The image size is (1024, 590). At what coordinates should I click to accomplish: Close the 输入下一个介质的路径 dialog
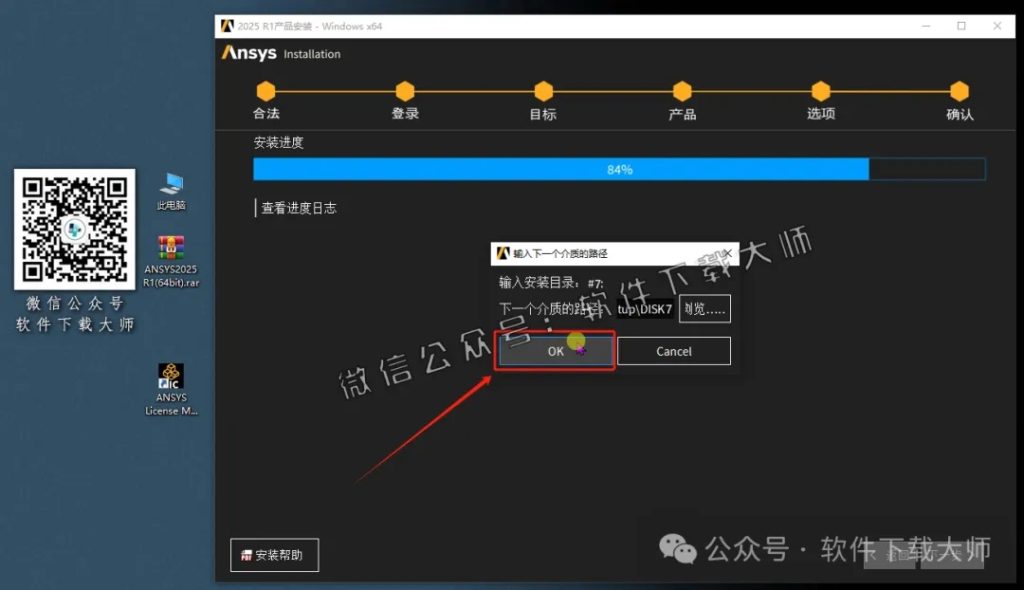point(727,252)
